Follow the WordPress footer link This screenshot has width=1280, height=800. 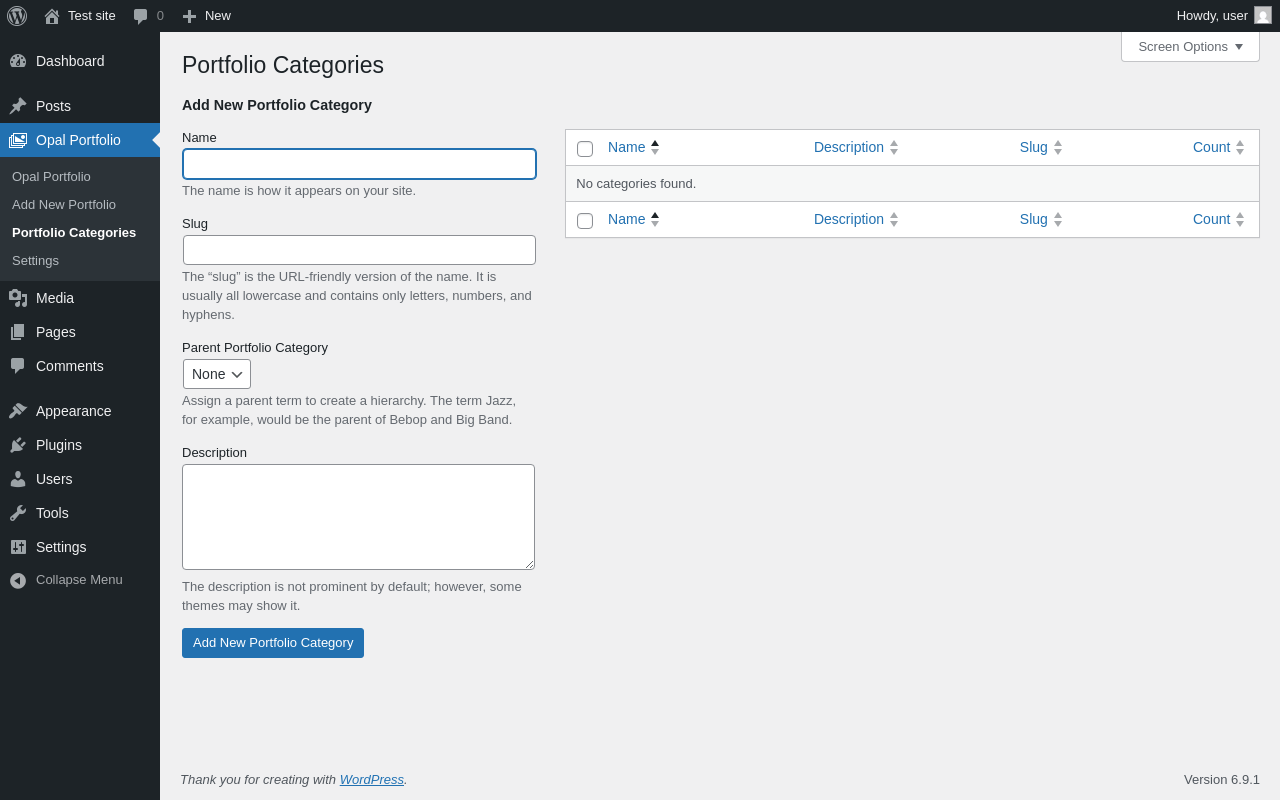pyautogui.click(x=371, y=779)
